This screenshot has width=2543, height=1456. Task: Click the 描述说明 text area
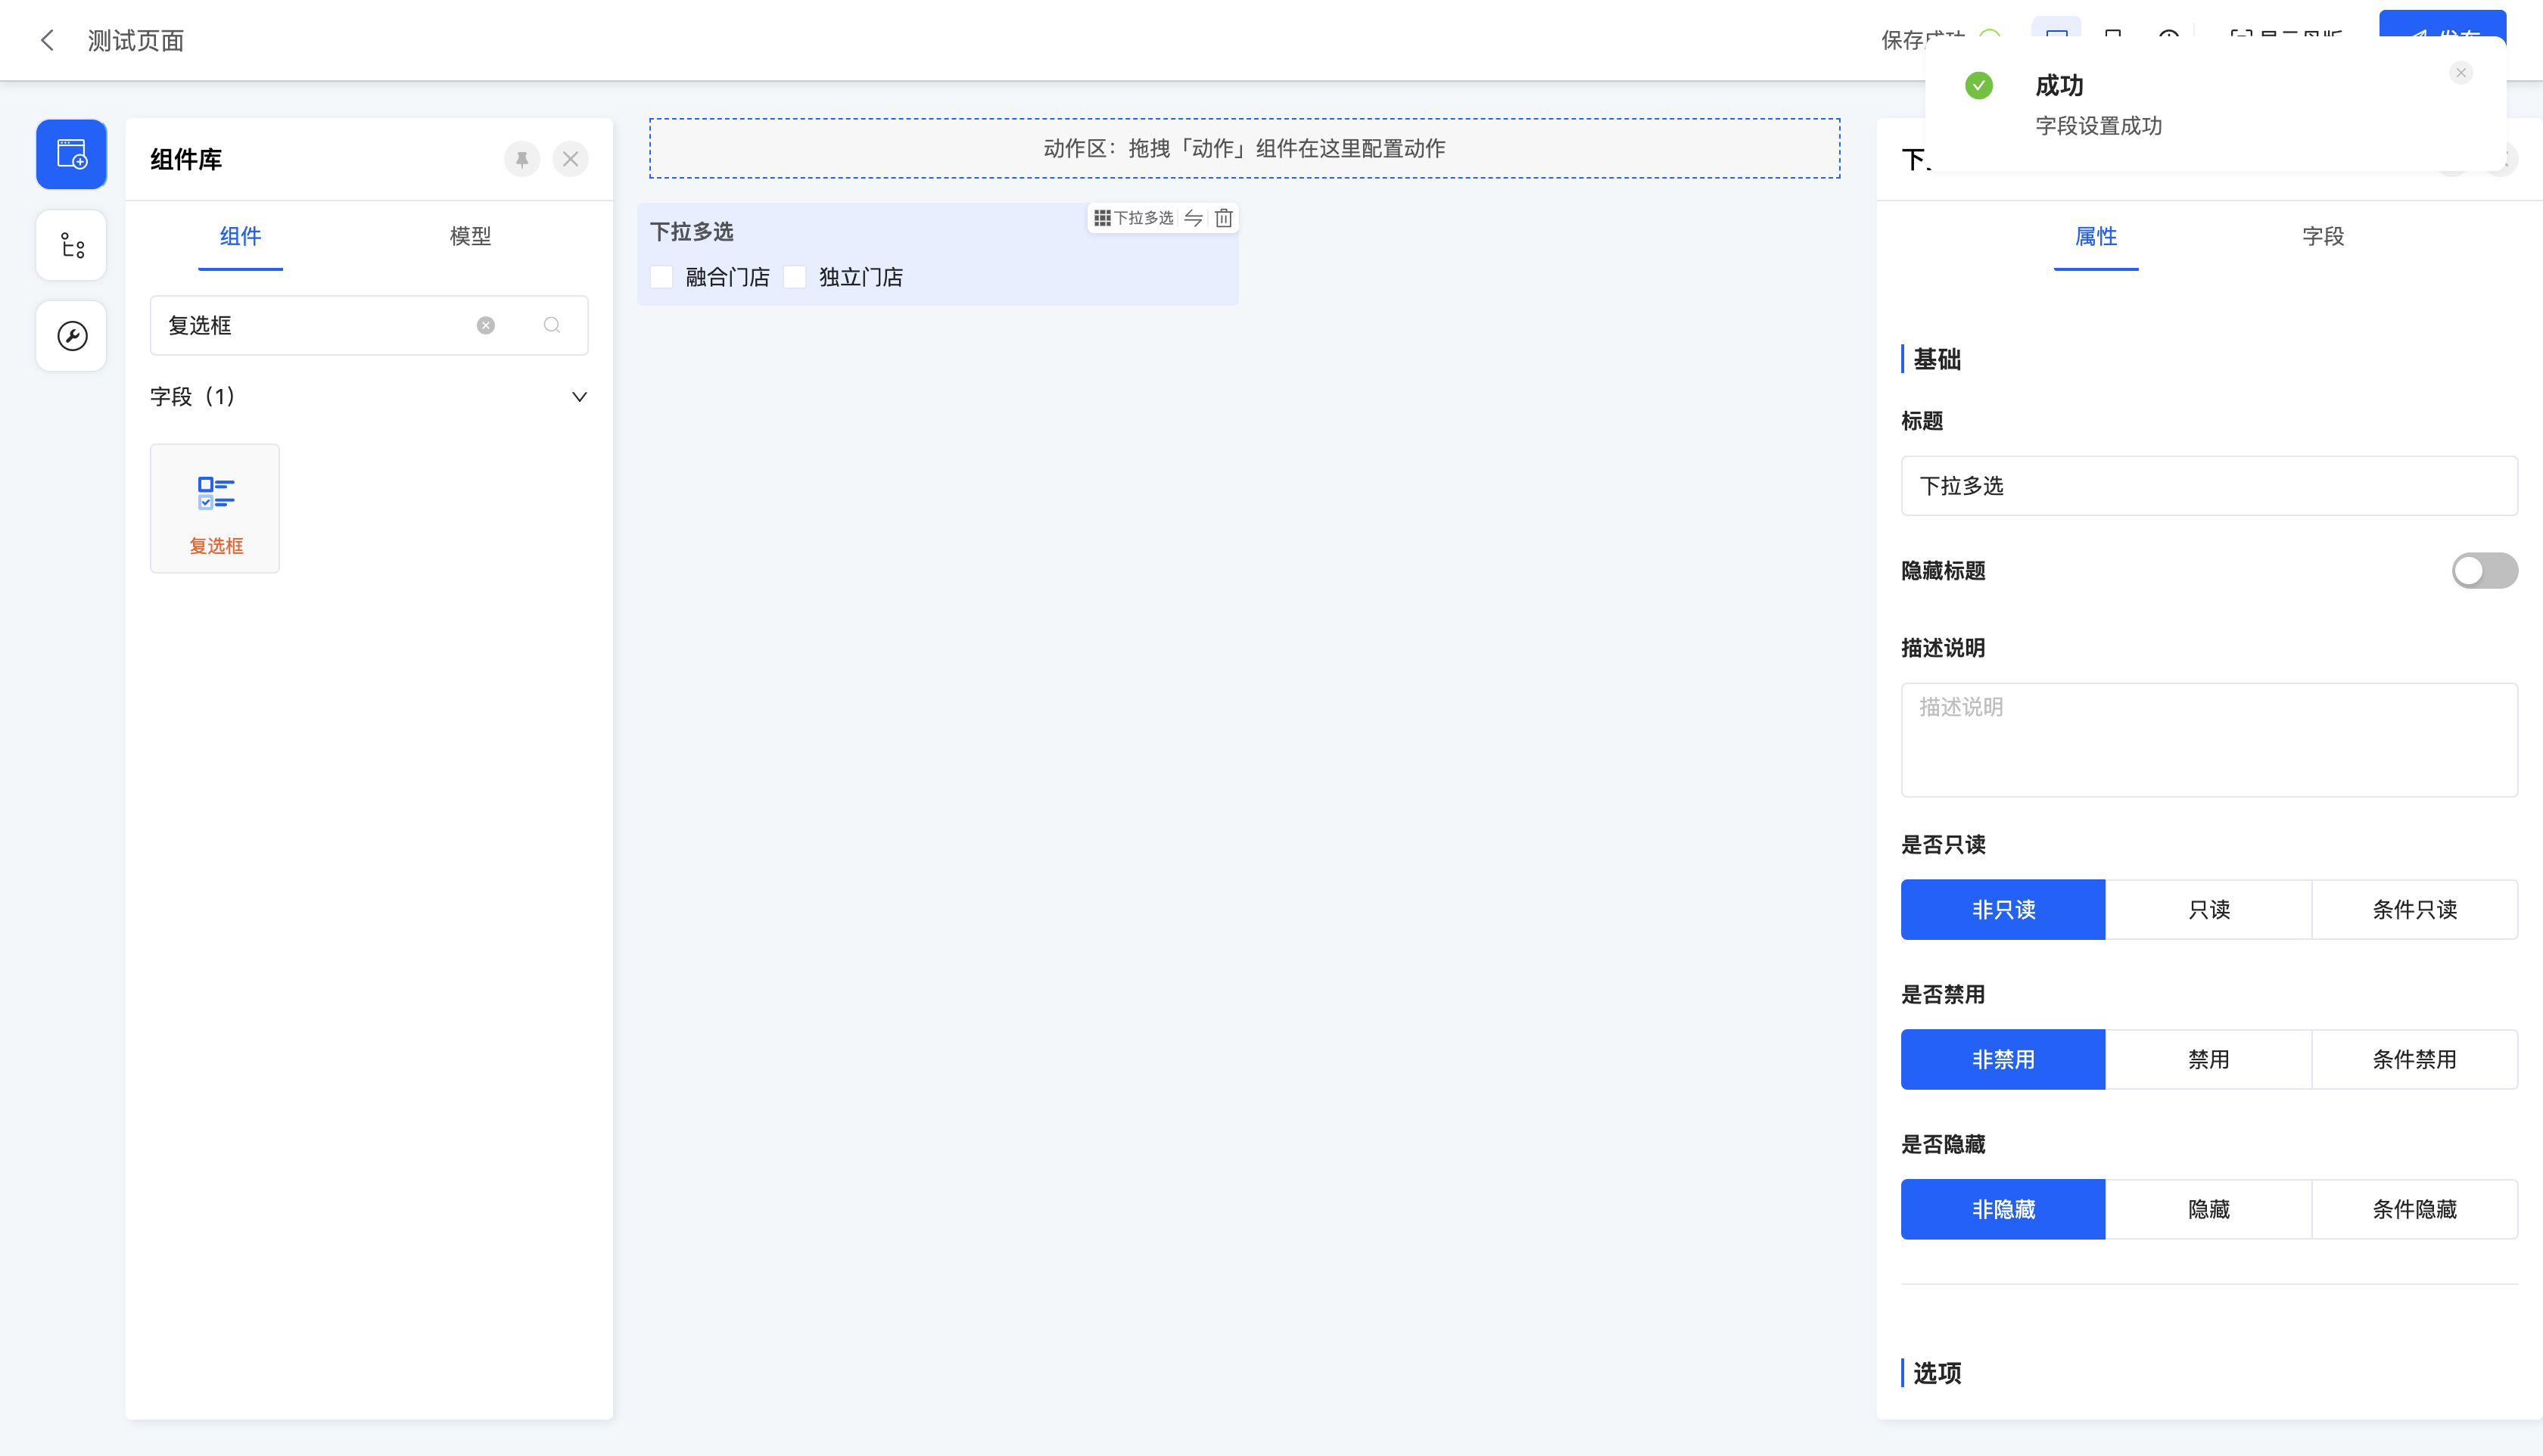2208,740
